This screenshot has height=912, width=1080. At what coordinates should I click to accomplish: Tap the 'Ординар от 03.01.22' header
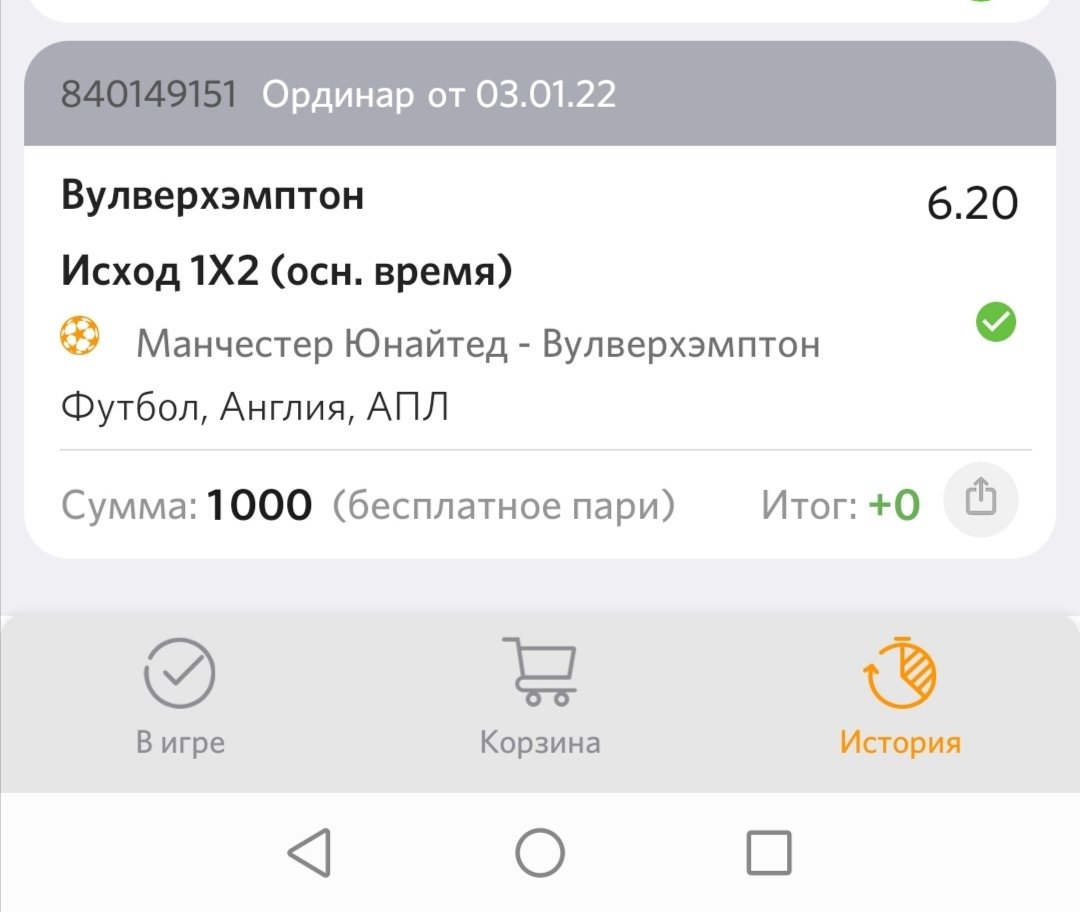point(439,95)
